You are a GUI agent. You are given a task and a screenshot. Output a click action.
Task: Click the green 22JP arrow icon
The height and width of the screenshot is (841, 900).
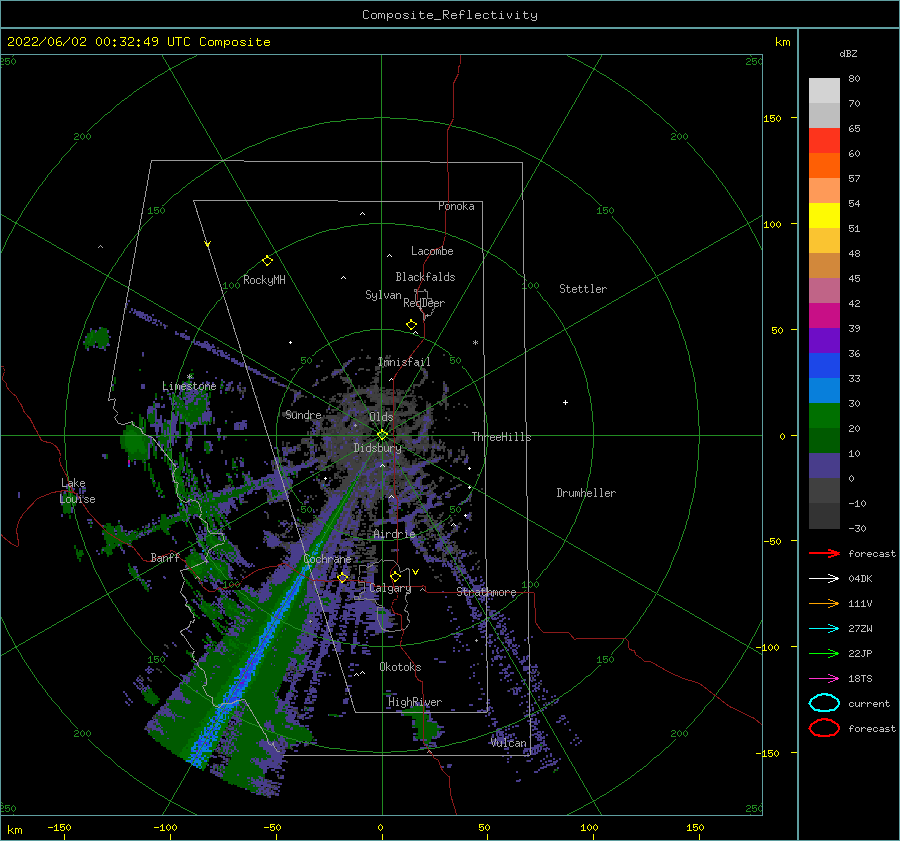824,653
